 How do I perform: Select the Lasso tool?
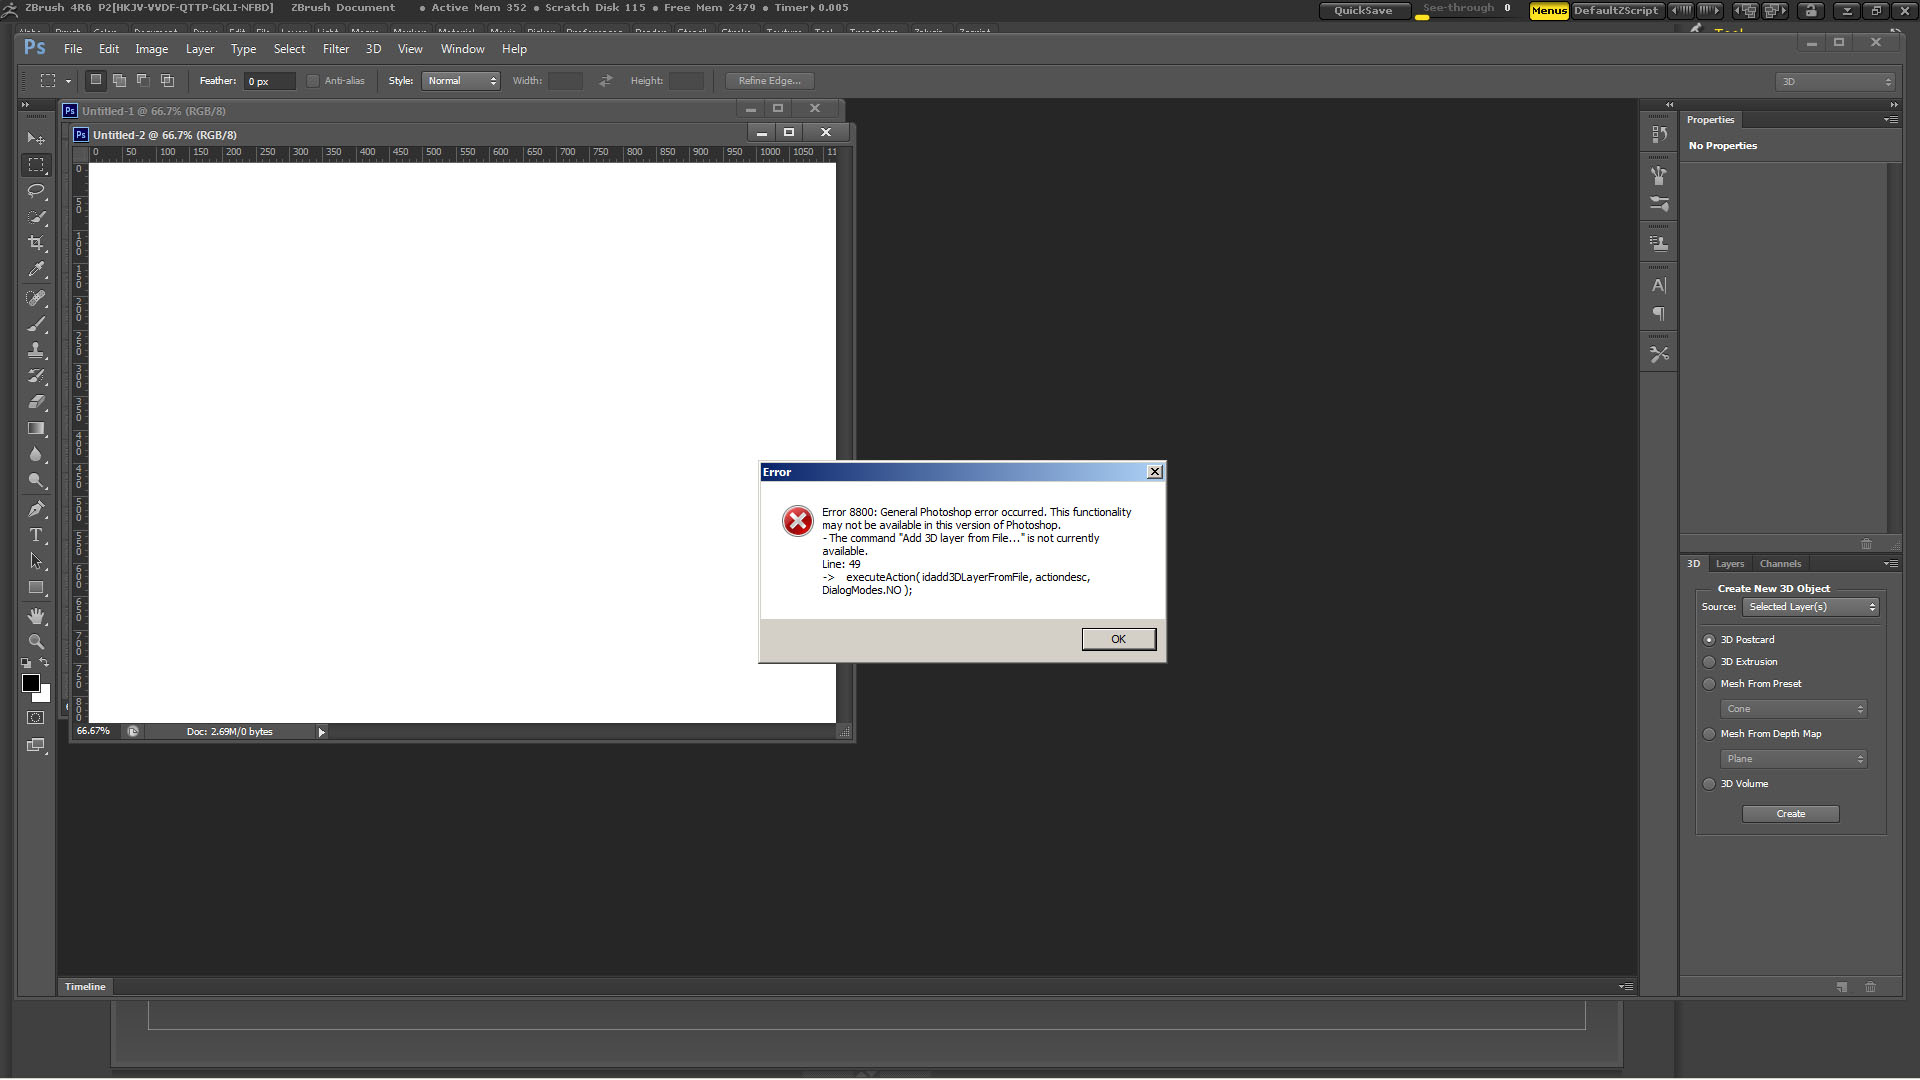pyautogui.click(x=36, y=190)
